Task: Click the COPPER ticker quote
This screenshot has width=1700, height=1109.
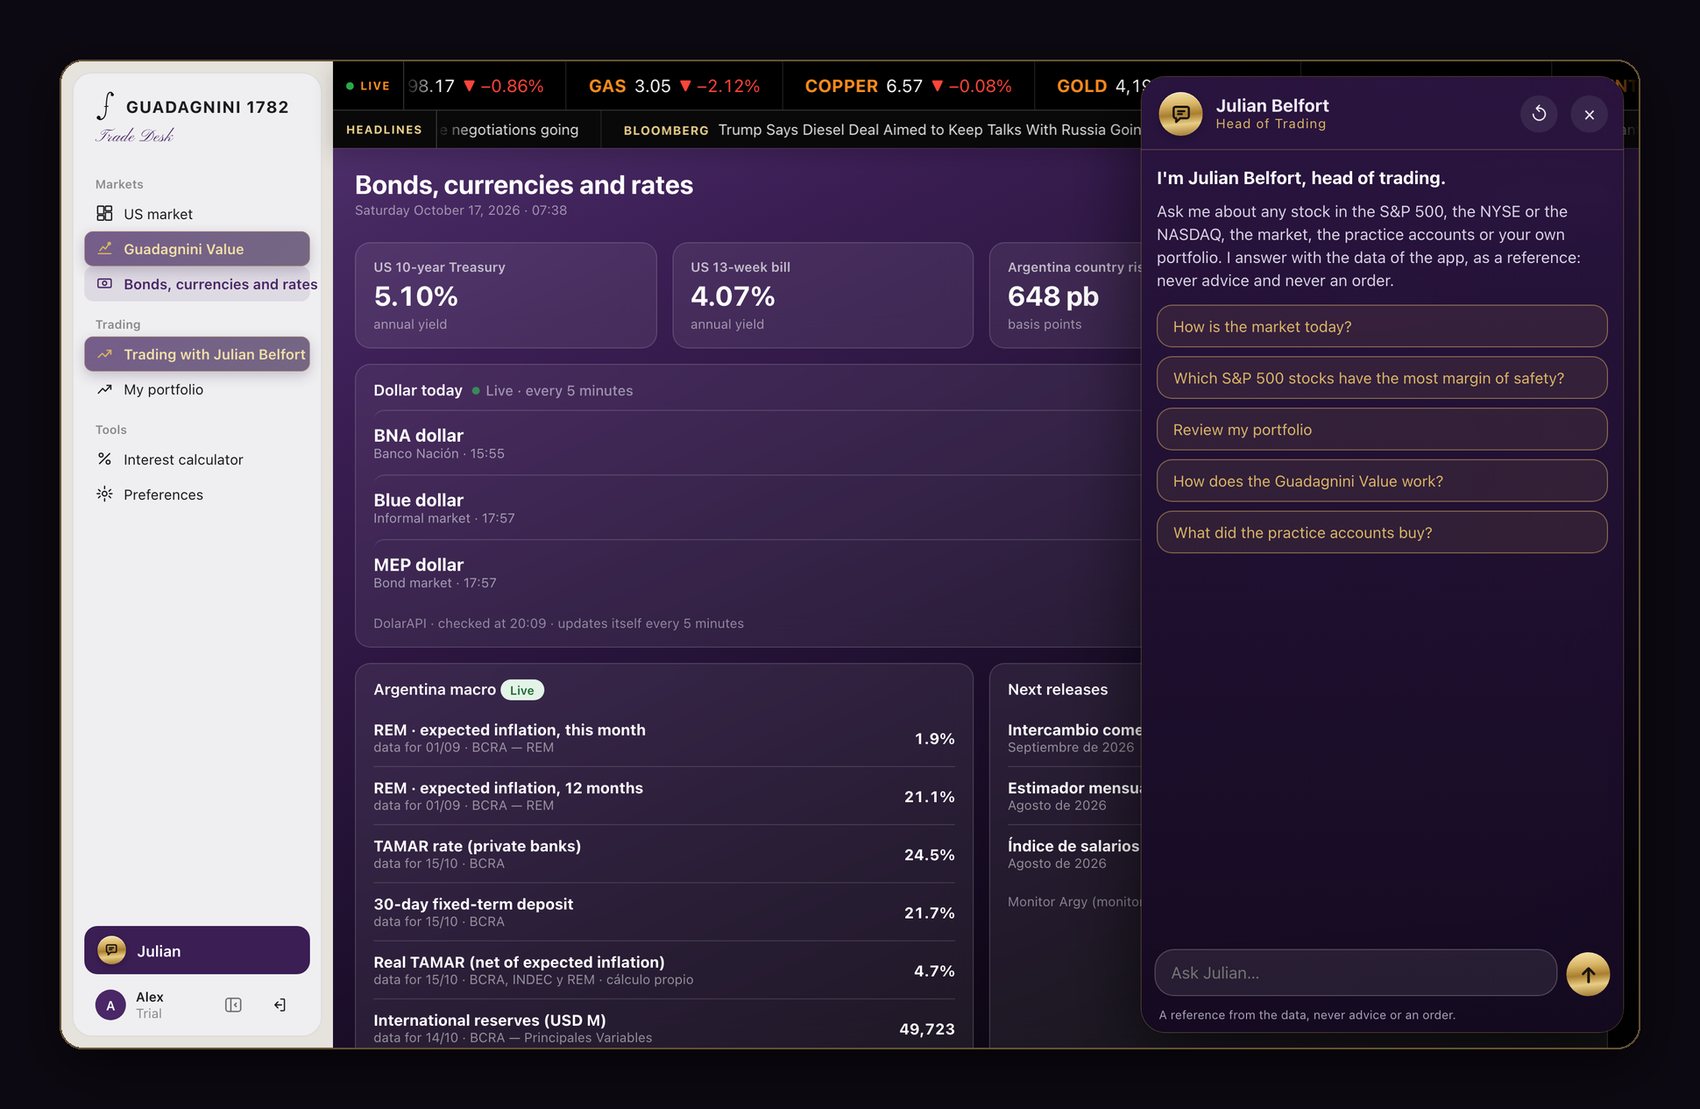Action: 908,86
